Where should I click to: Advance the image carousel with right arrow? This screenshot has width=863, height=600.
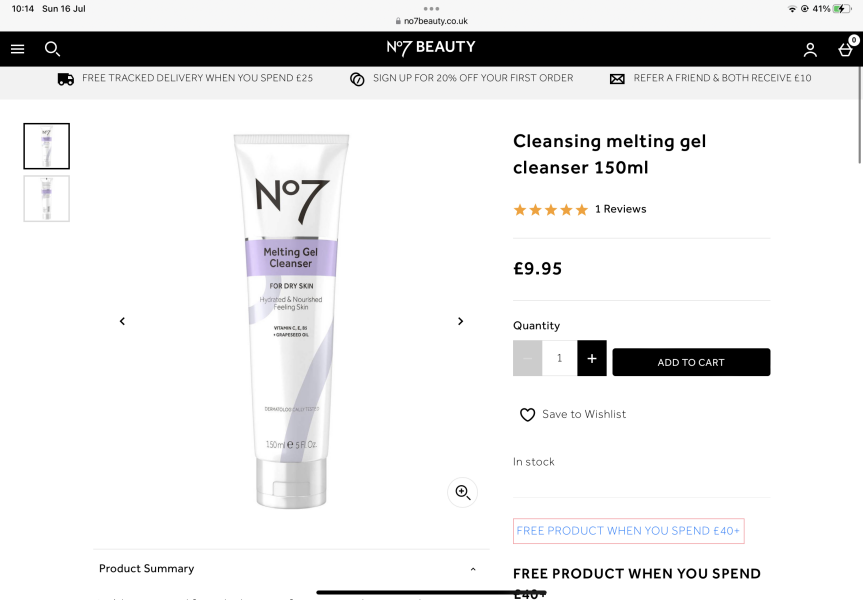(461, 321)
